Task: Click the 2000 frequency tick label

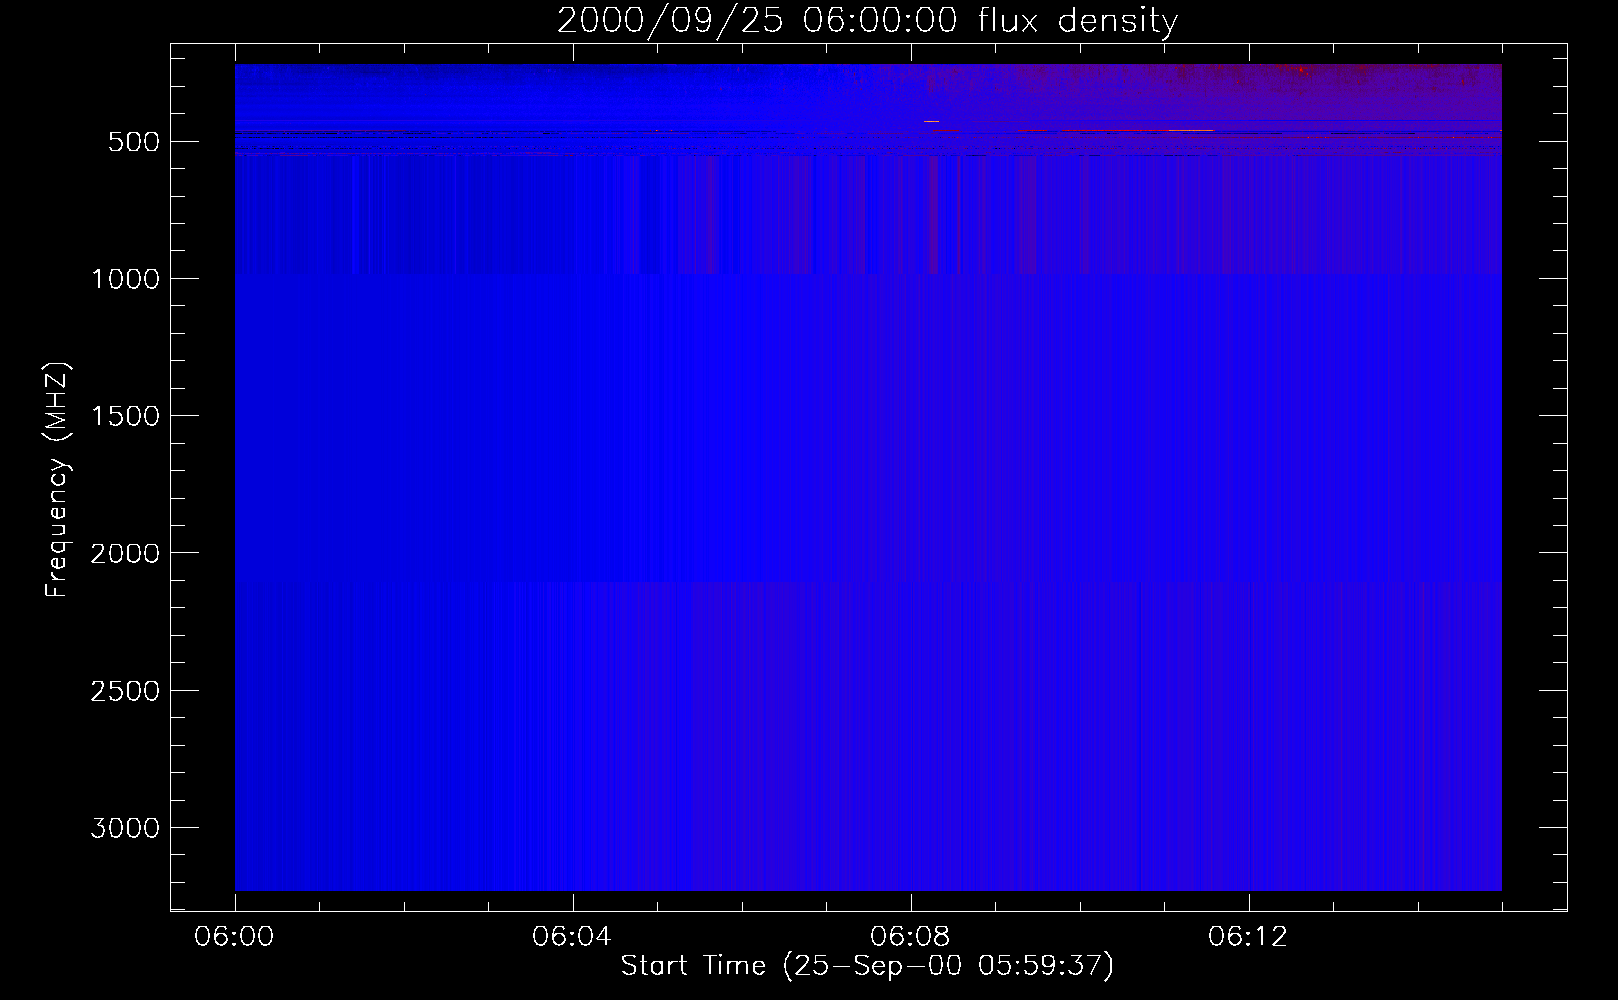Action: [x=125, y=553]
